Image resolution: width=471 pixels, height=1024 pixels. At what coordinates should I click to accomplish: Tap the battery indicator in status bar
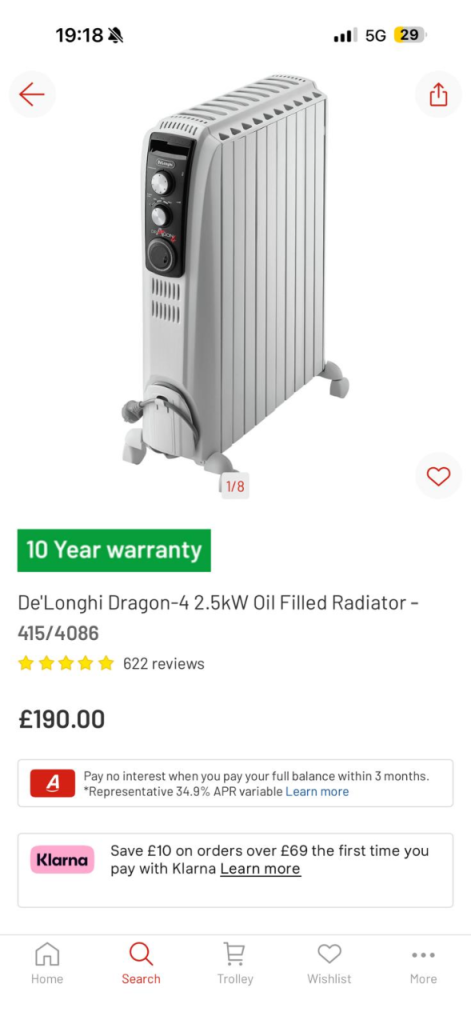(x=410, y=35)
